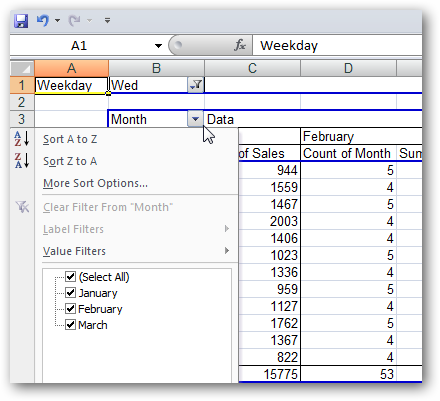Customize Quick Access Toolbar dropdown
Image resolution: width=440 pixels, height=401 pixels.
click(x=107, y=21)
